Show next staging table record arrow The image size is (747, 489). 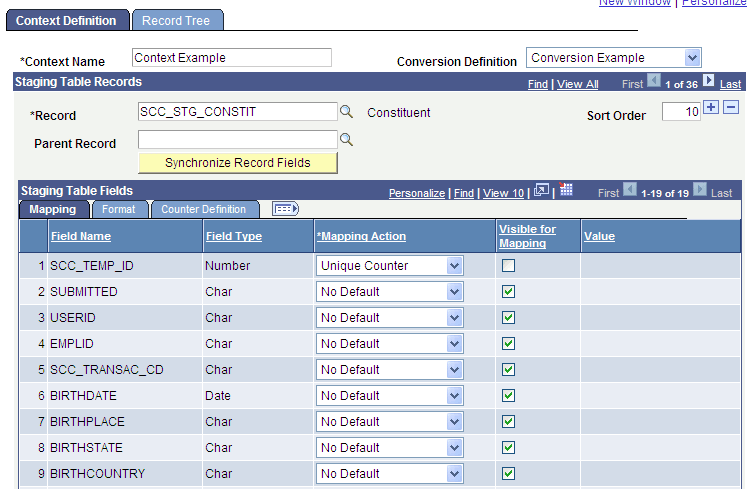[708, 81]
